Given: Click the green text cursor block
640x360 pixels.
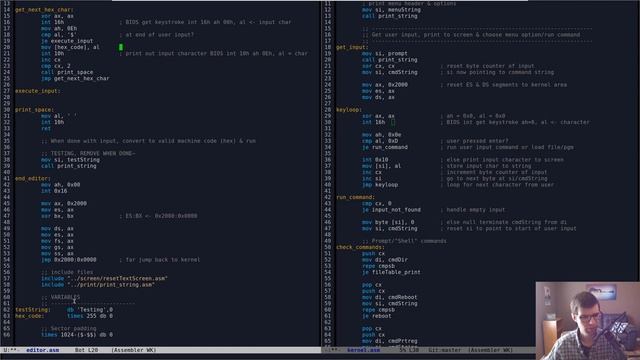Looking at the screenshot, I should point(121,47).
